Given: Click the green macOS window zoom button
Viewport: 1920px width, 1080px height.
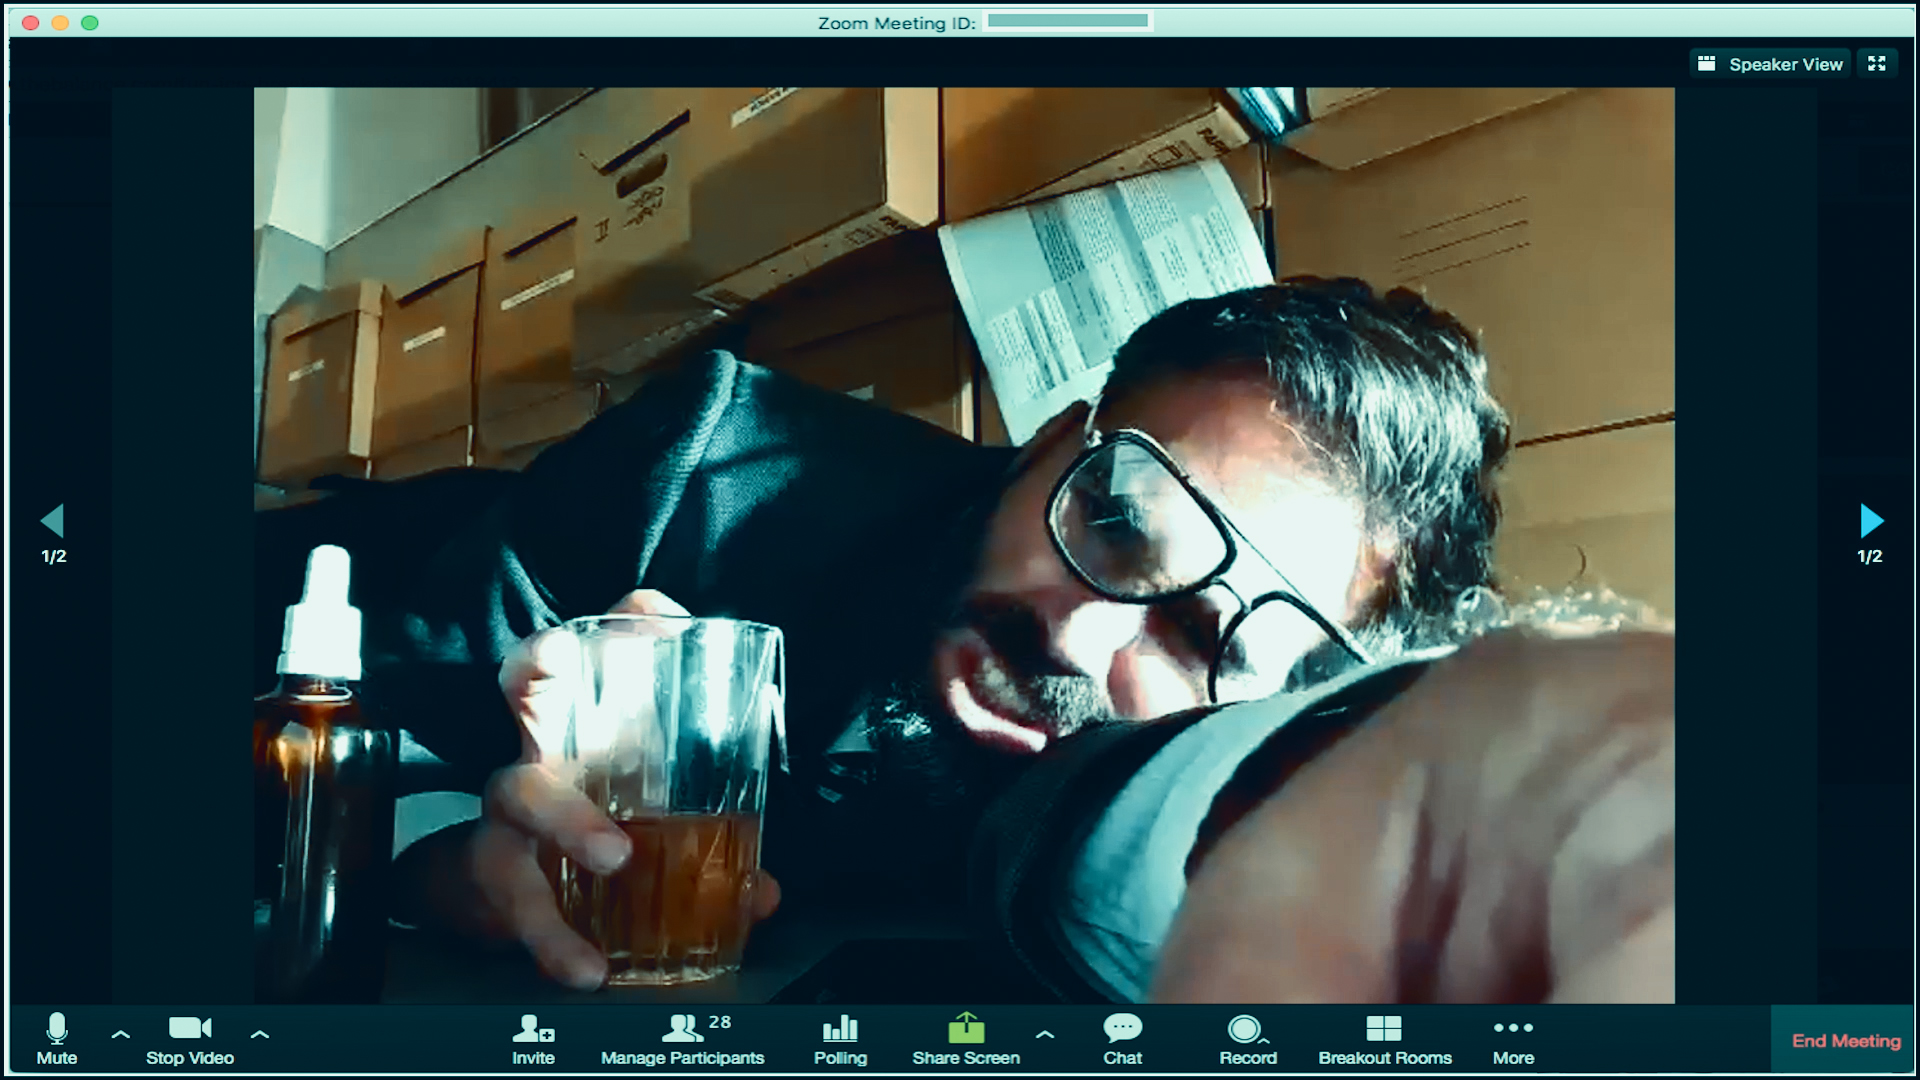Looking at the screenshot, I should point(90,23).
